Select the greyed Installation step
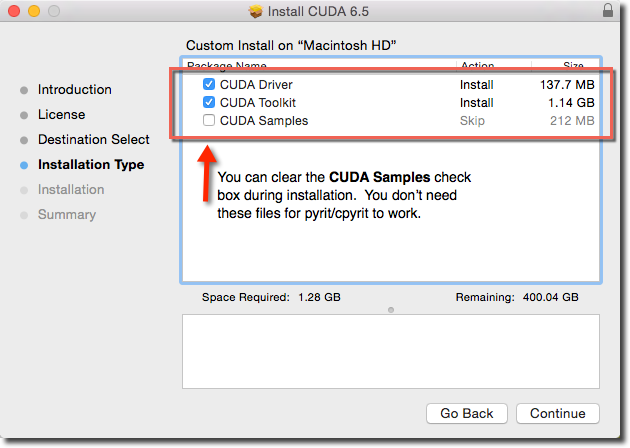This screenshot has width=630, height=448. pyautogui.click(x=71, y=189)
